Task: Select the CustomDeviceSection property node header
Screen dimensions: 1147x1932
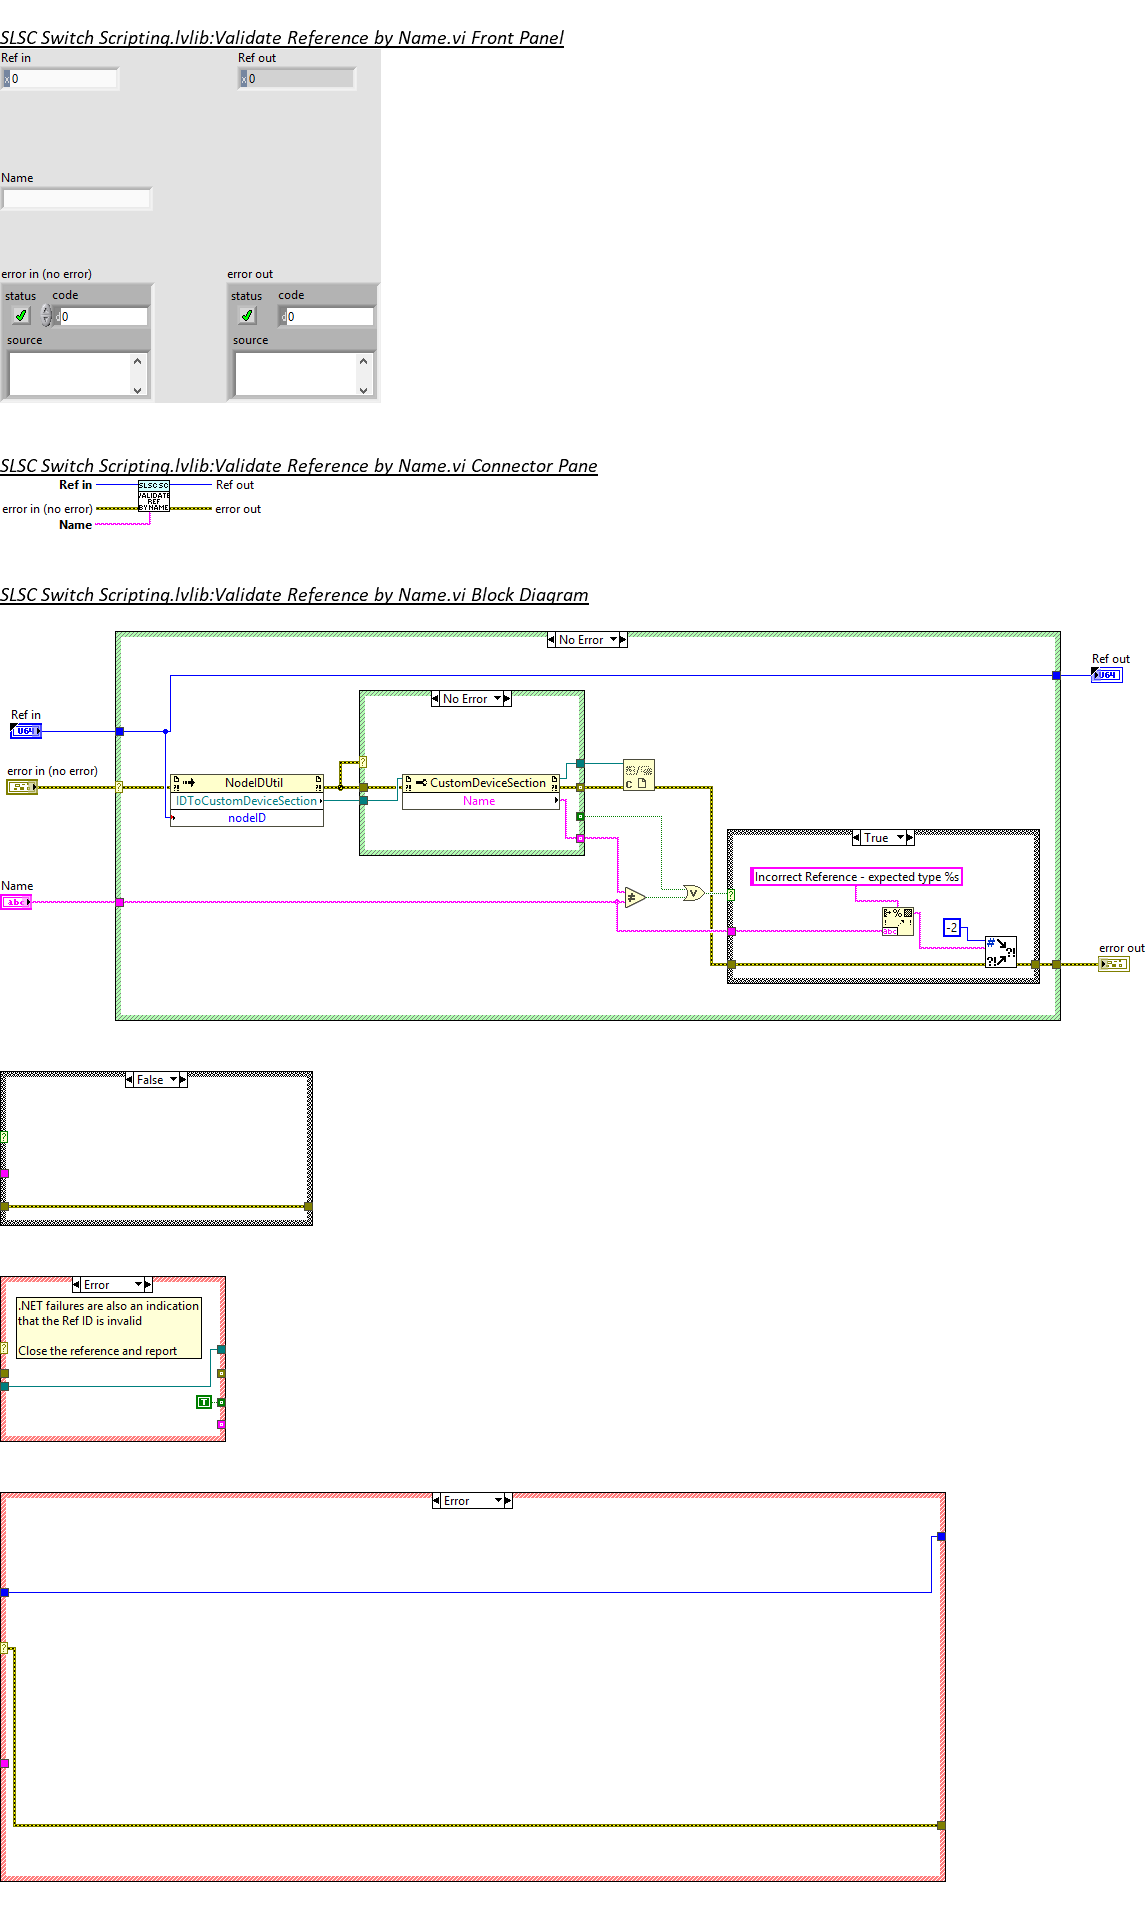Action: click(480, 783)
